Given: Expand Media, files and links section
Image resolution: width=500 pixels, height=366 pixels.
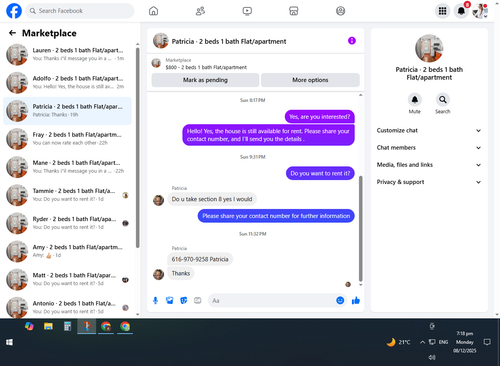Looking at the screenshot, I should (429, 165).
